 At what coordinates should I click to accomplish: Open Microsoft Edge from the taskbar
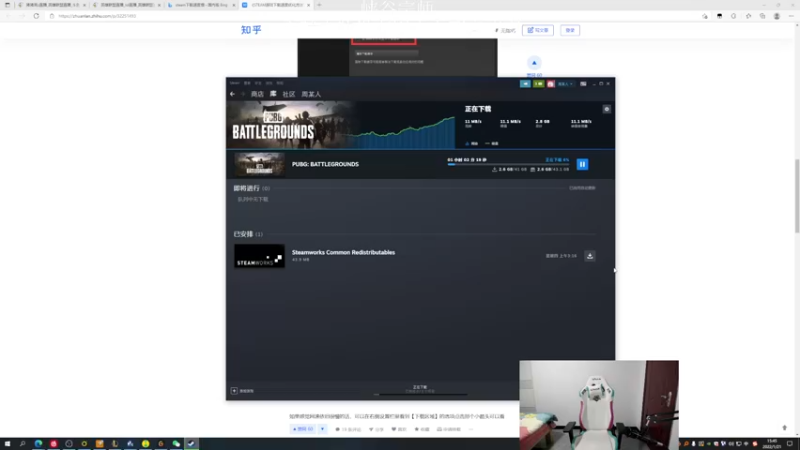click(x=38, y=444)
